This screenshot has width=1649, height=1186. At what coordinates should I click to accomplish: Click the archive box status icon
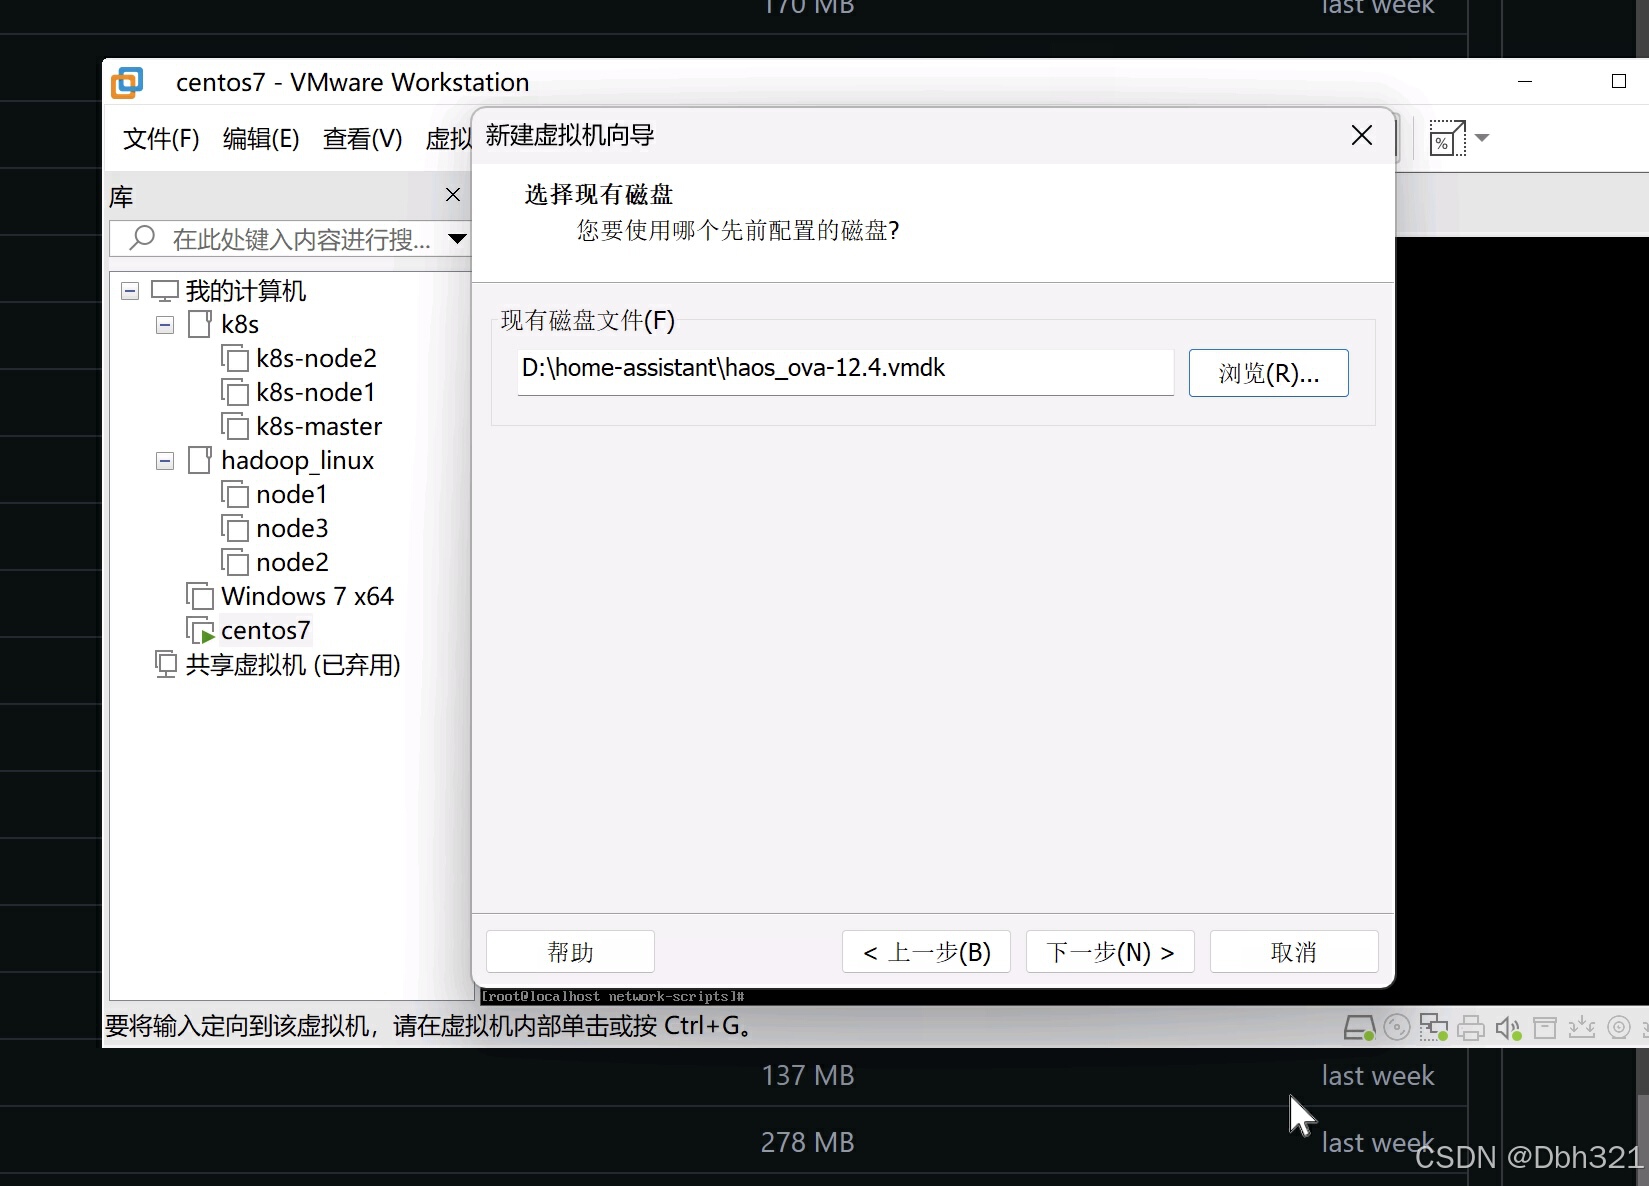coord(1545,1028)
